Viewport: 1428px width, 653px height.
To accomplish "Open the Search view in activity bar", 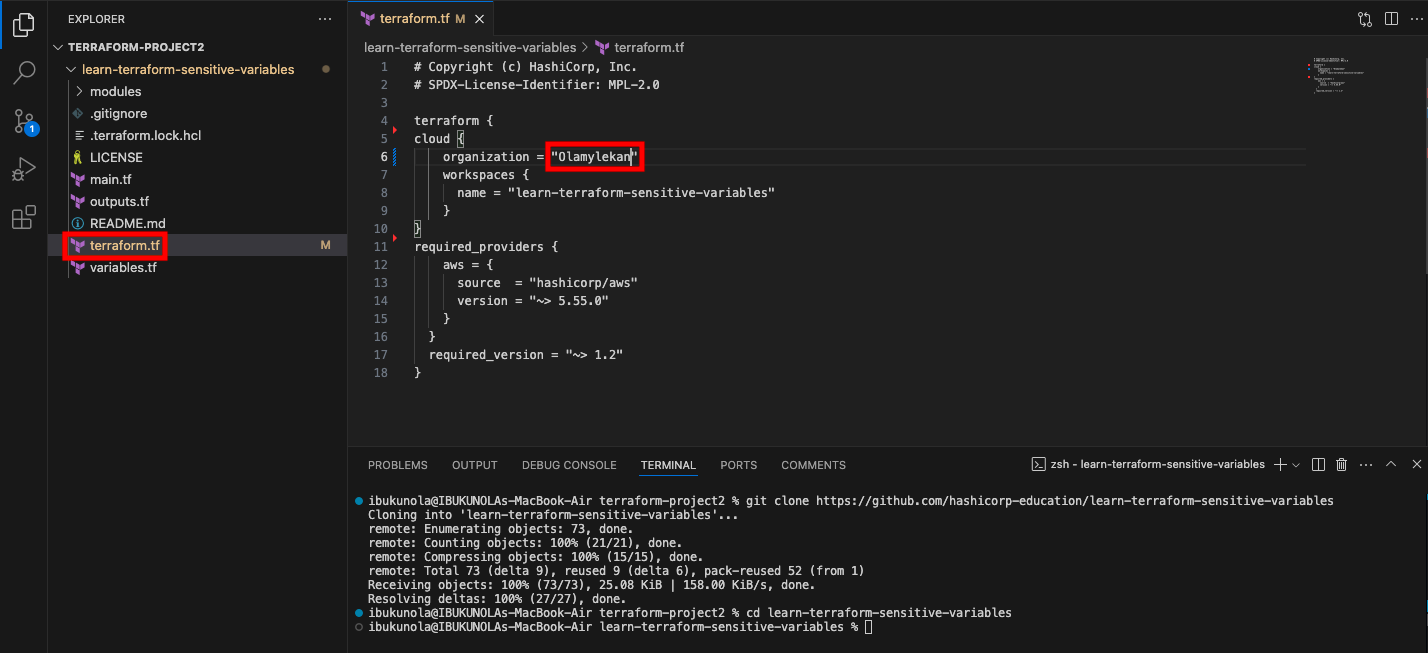I will pyautogui.click(x=24, y=73).
